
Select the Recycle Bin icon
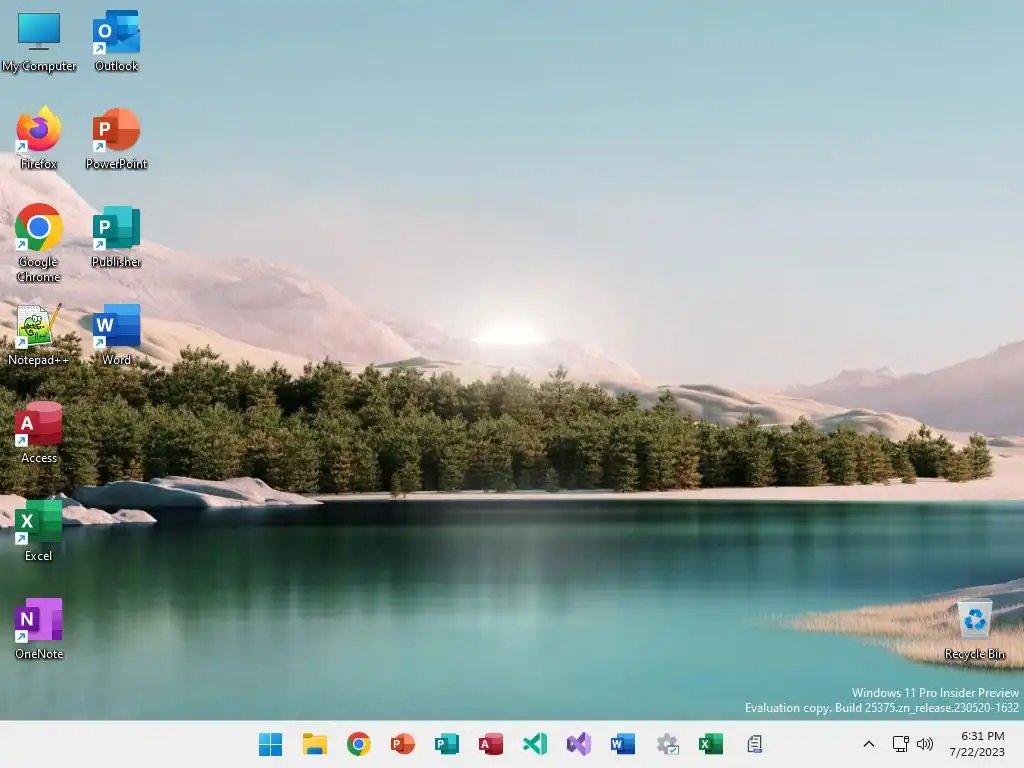coord(974,630)
